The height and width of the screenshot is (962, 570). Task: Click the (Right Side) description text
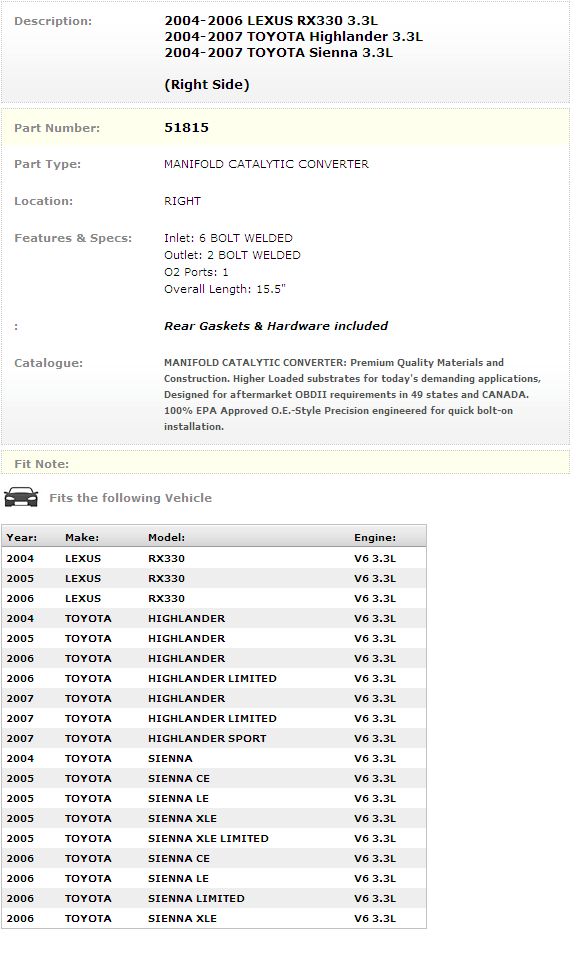pos(207,85)
